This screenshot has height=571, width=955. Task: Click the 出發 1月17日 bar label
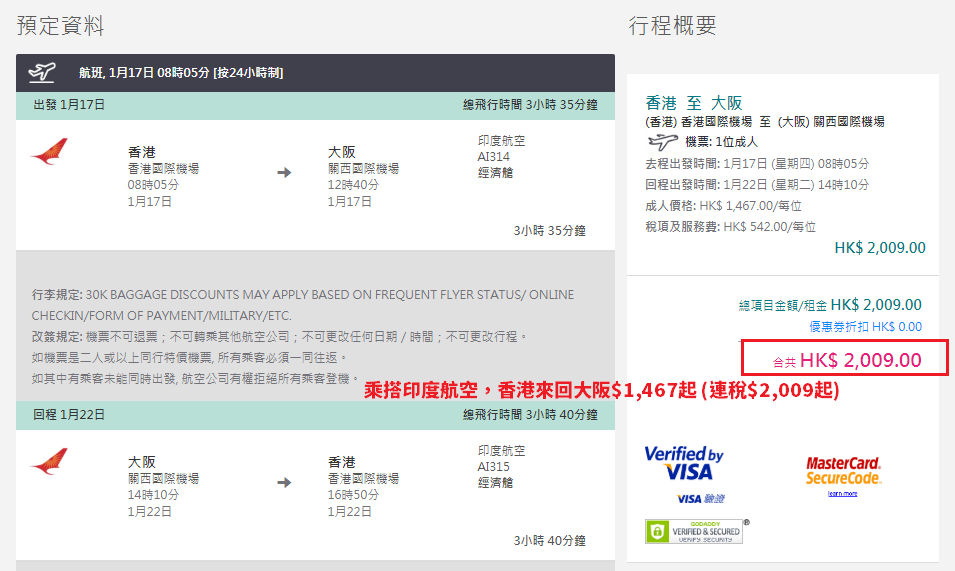tap(69, 105)
